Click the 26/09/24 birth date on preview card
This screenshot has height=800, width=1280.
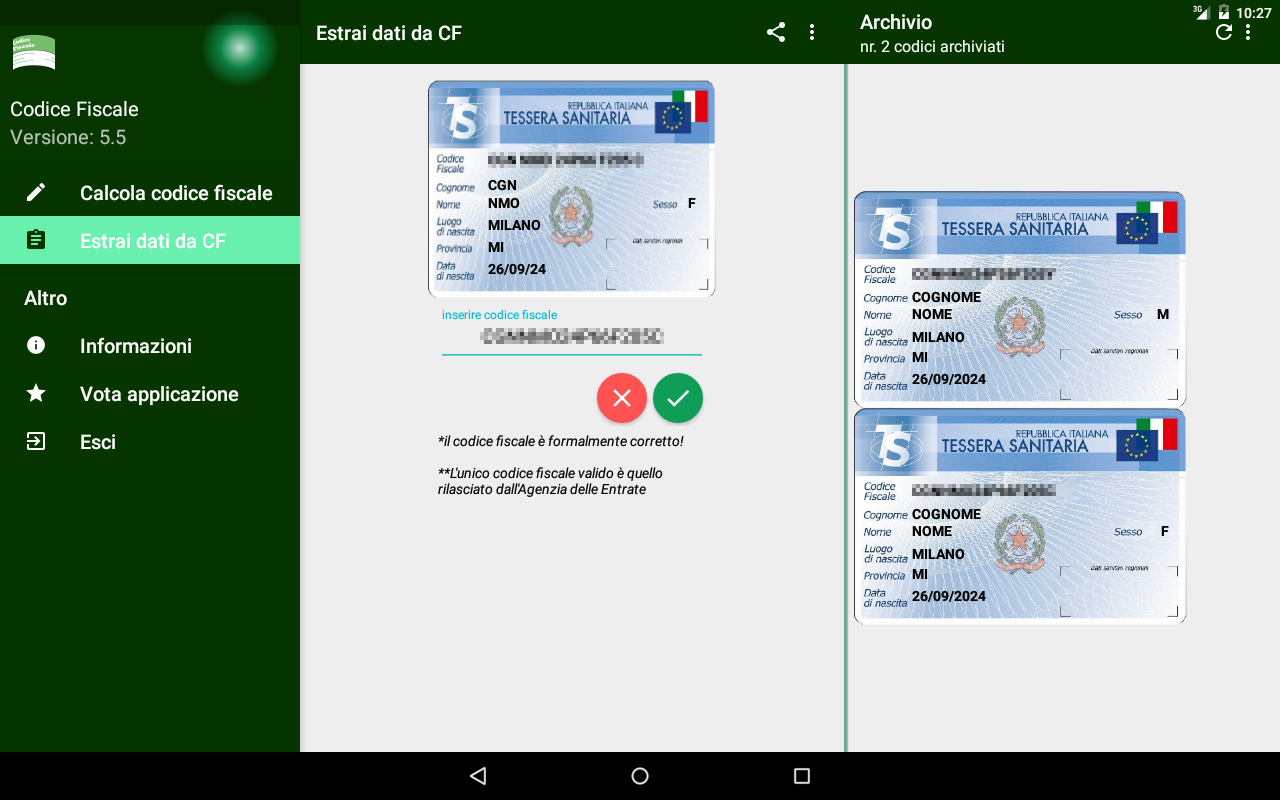click(517, 269)
